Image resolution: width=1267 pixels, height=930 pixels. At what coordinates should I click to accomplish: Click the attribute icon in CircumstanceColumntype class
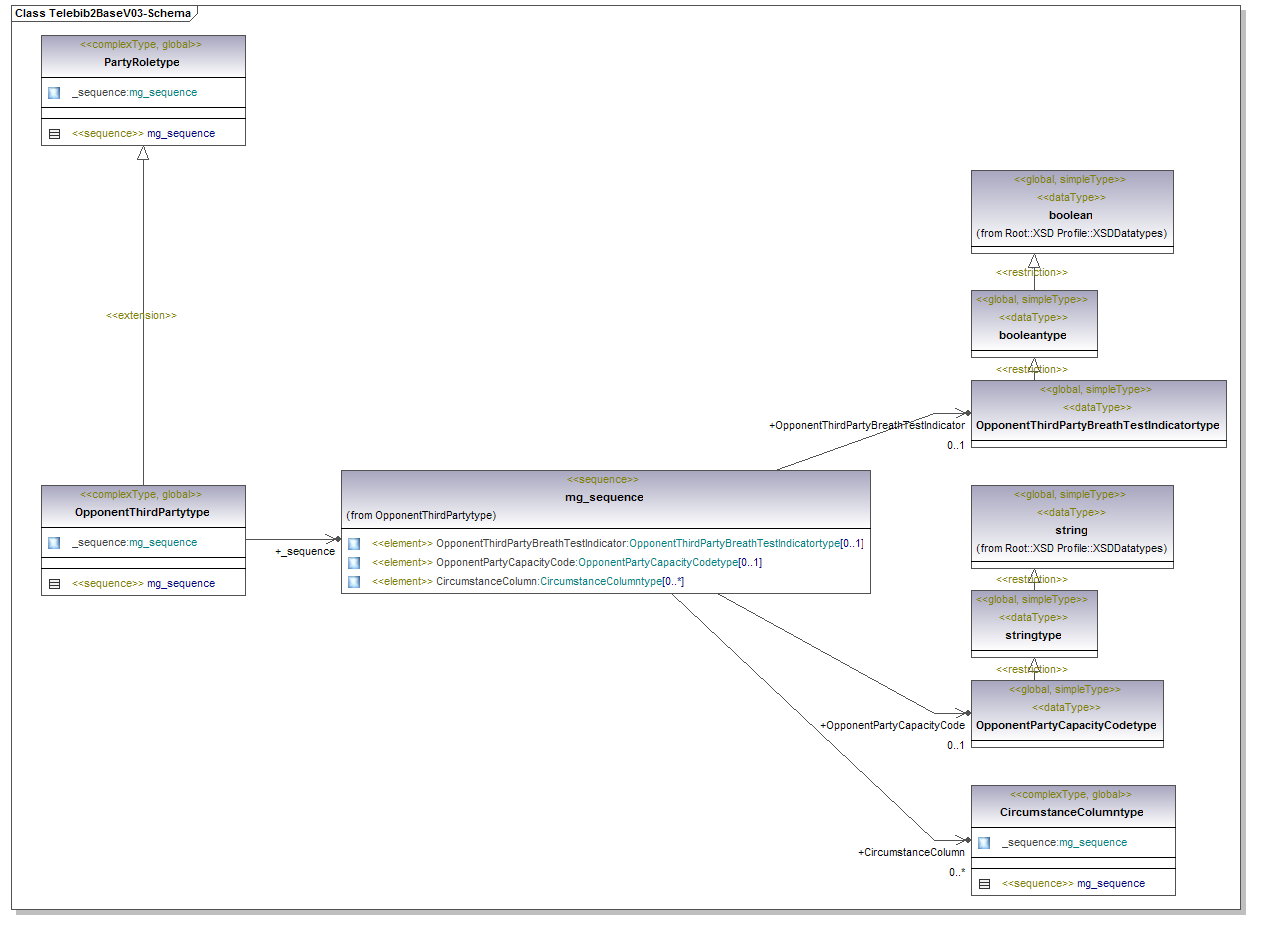coord(984,842)
